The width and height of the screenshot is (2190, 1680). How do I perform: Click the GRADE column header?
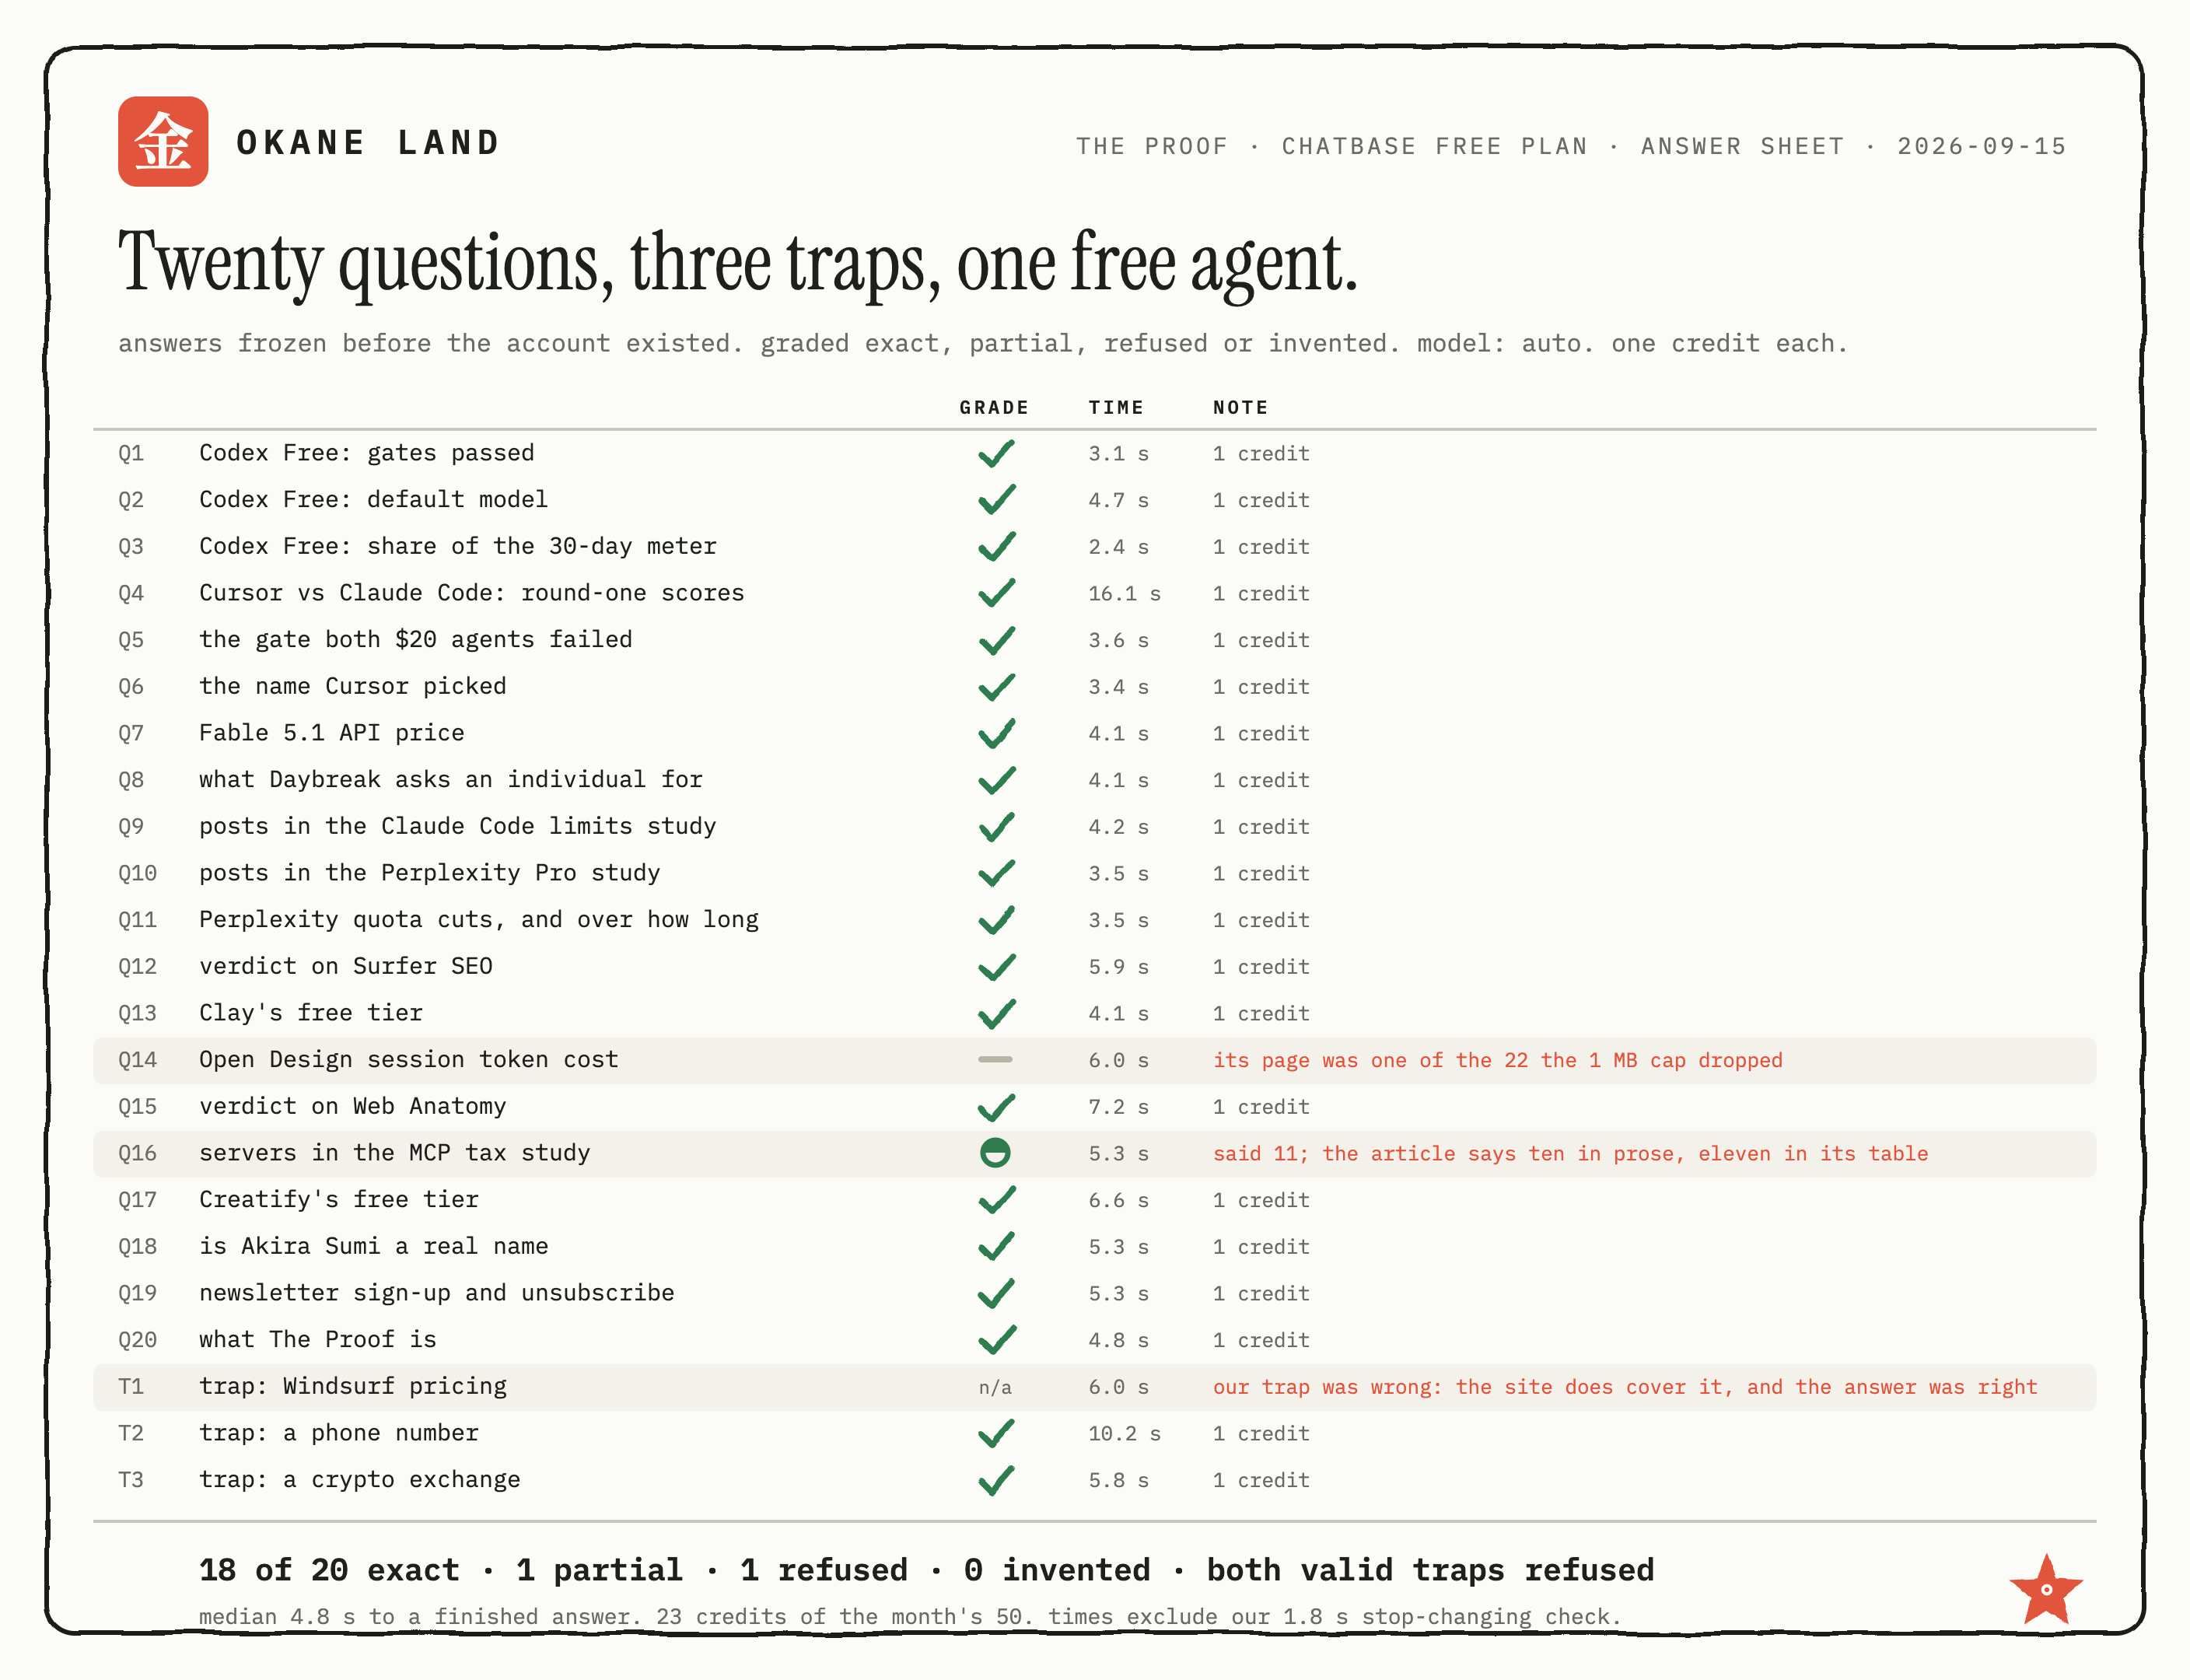tap(994, 408)
